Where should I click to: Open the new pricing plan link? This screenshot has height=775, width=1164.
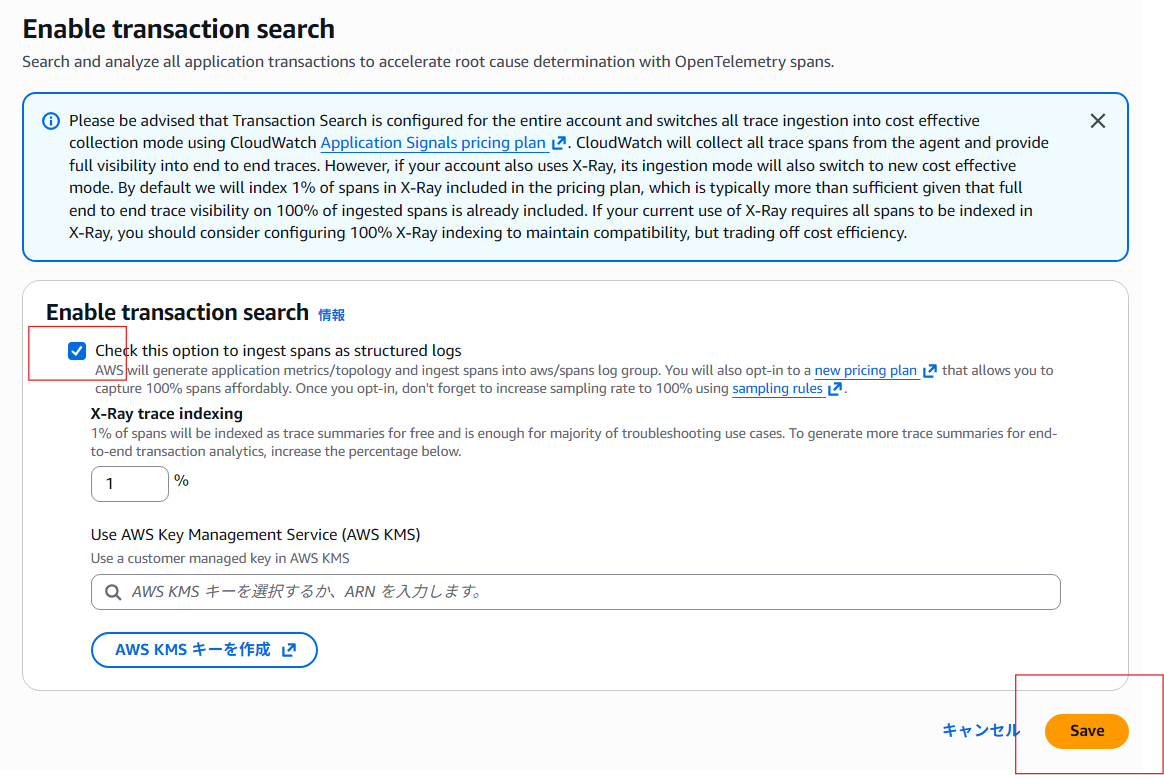(866, 371)
